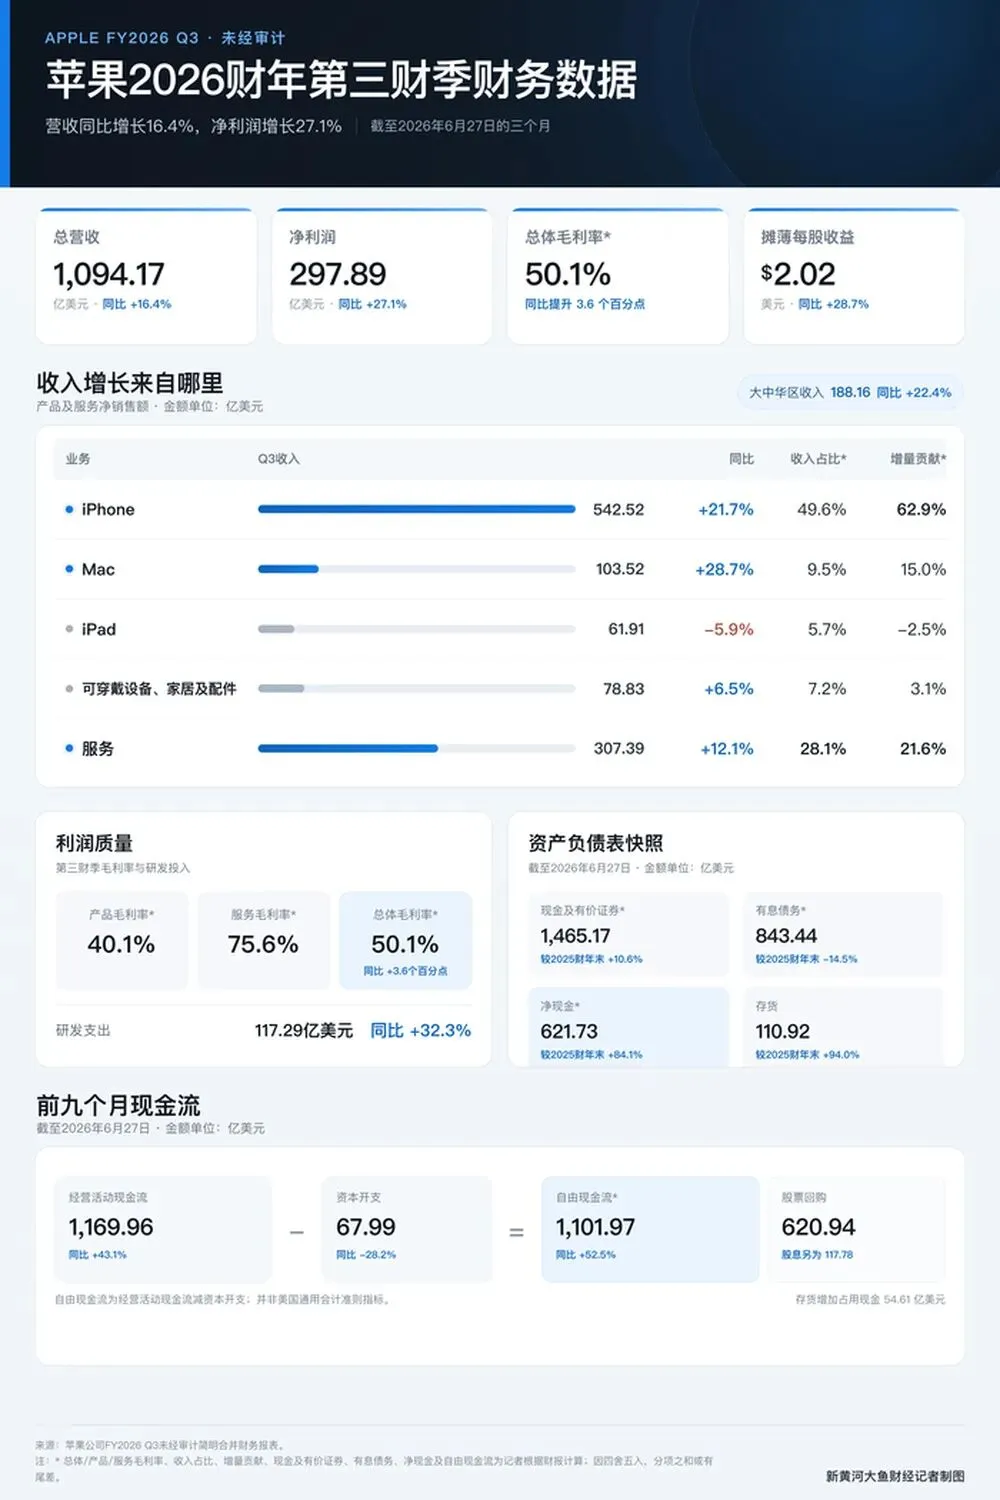Click the Mac revenue value 103.52
This screenshot has height=1500, width=1000.
[x=620, y=569]
